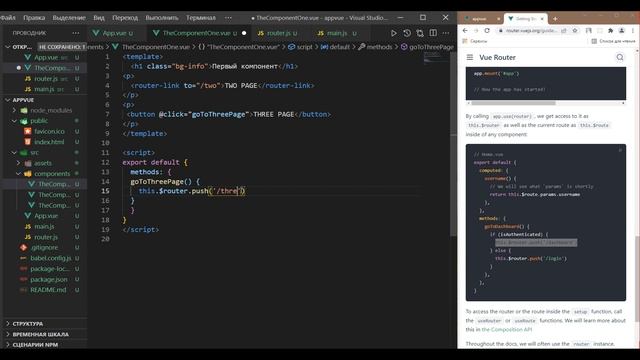Open README.md in the explorer
The height and width of the screenshot is (360, 640).
(x=48, y=290)
